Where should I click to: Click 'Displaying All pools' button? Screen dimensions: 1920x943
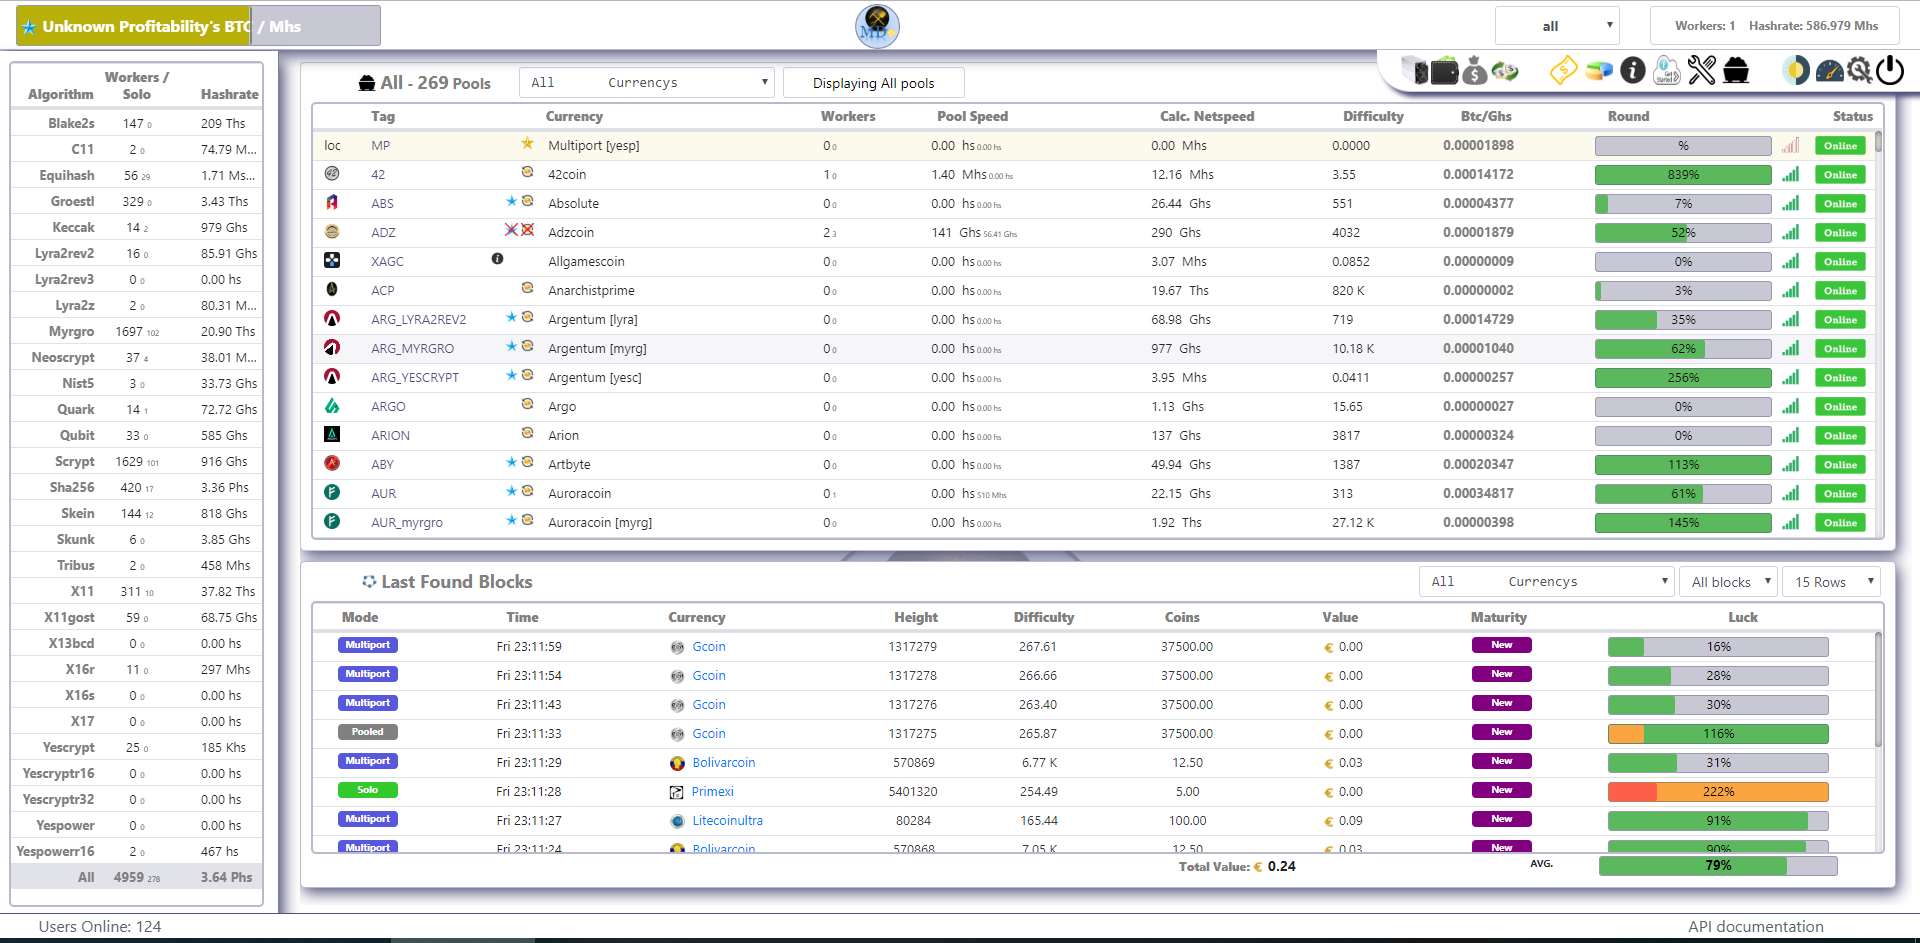[x=873, y=83]
